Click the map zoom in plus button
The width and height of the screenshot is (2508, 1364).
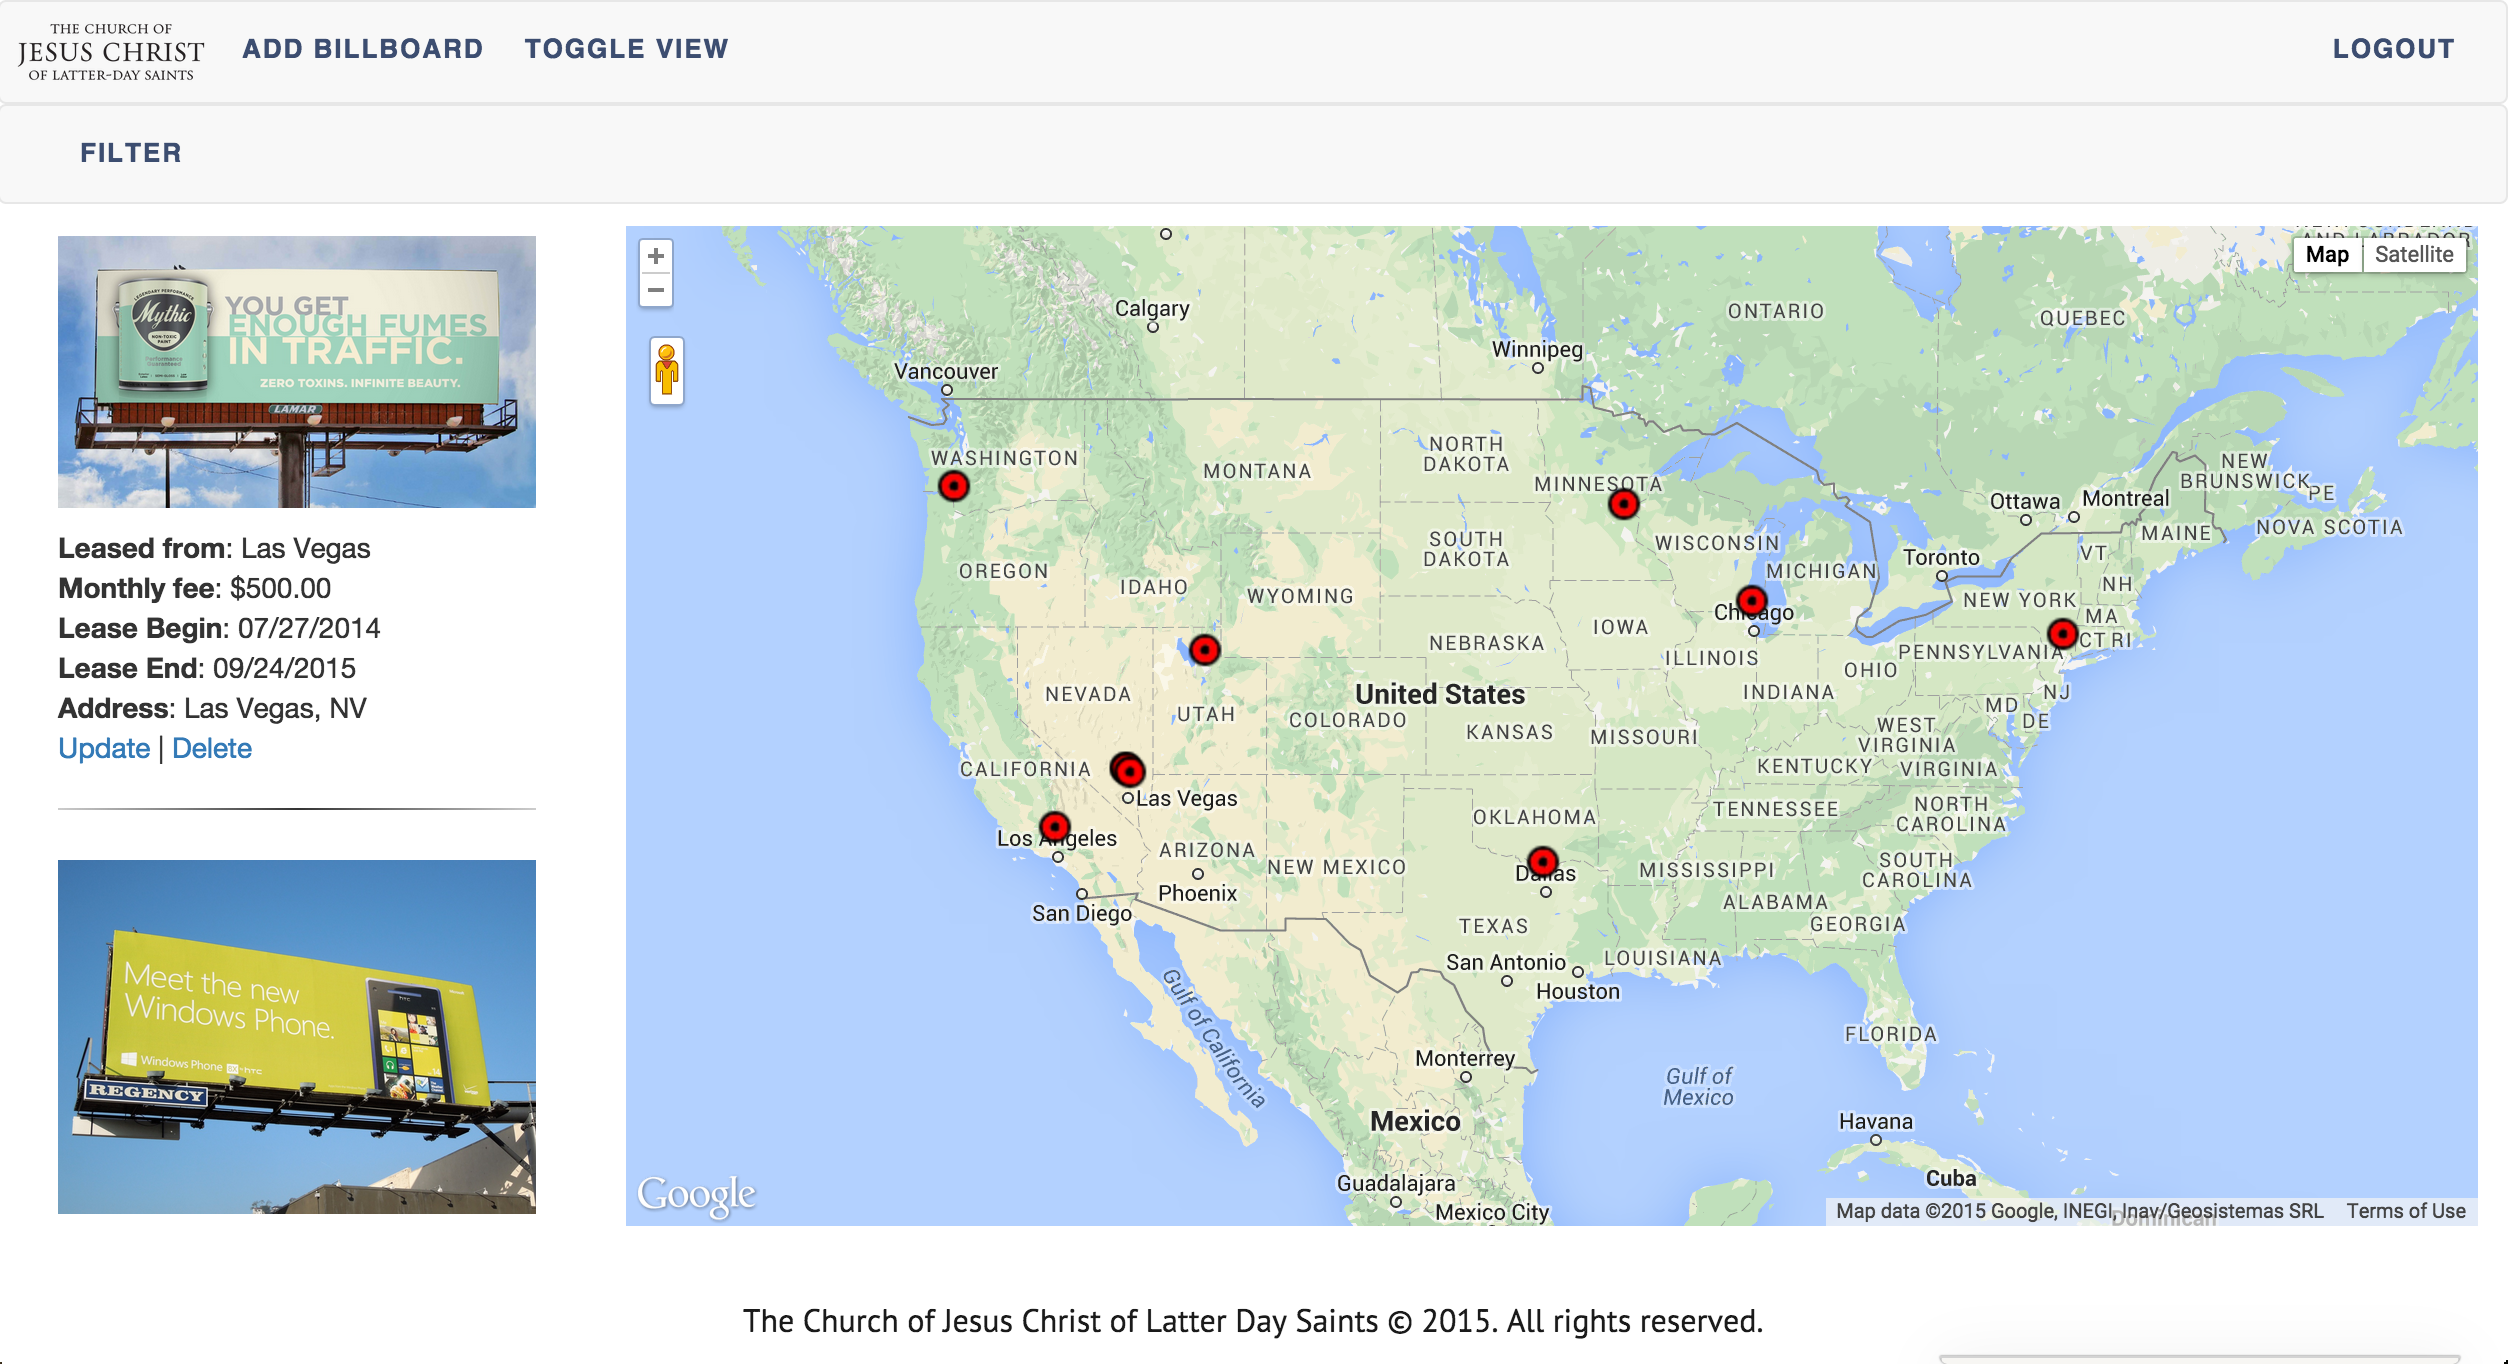coord(656,256)
